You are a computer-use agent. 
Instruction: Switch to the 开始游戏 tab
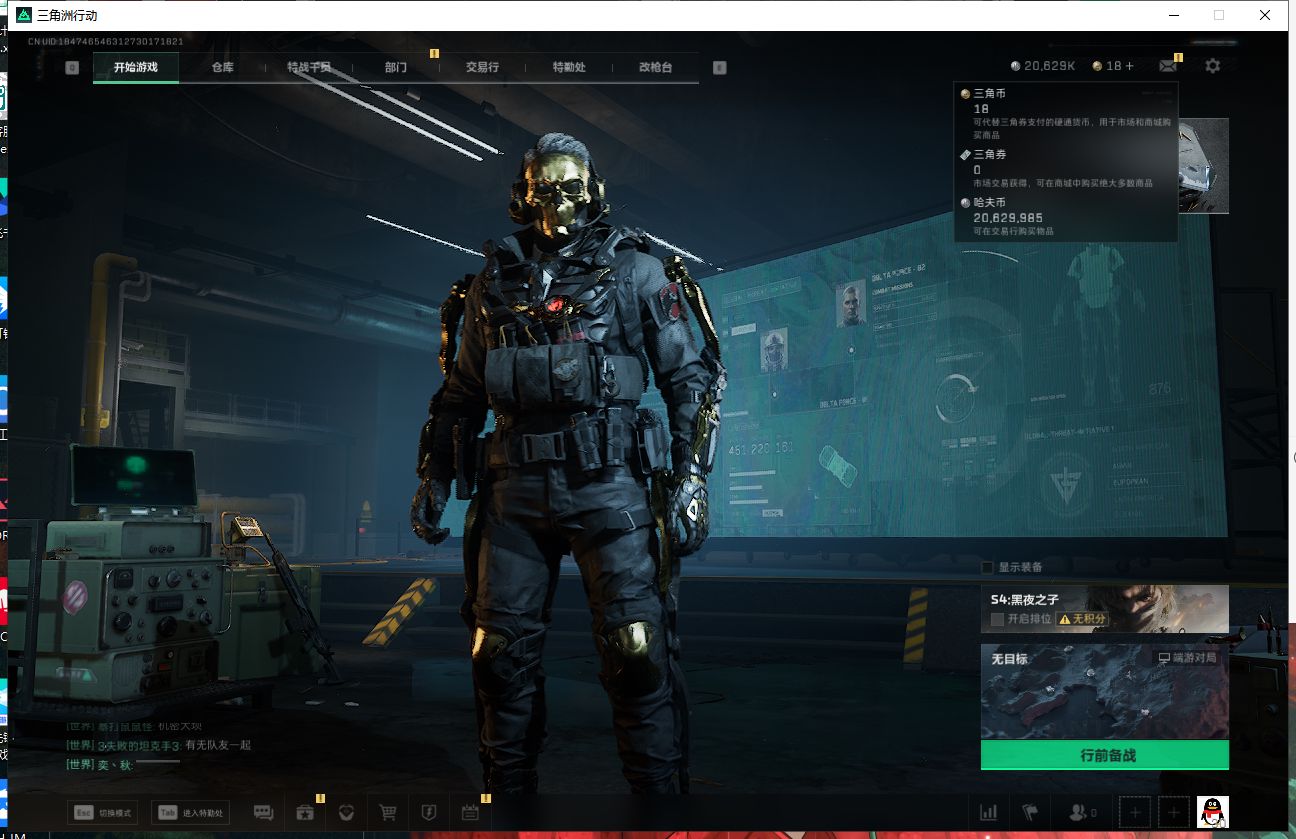click(136, 67)
